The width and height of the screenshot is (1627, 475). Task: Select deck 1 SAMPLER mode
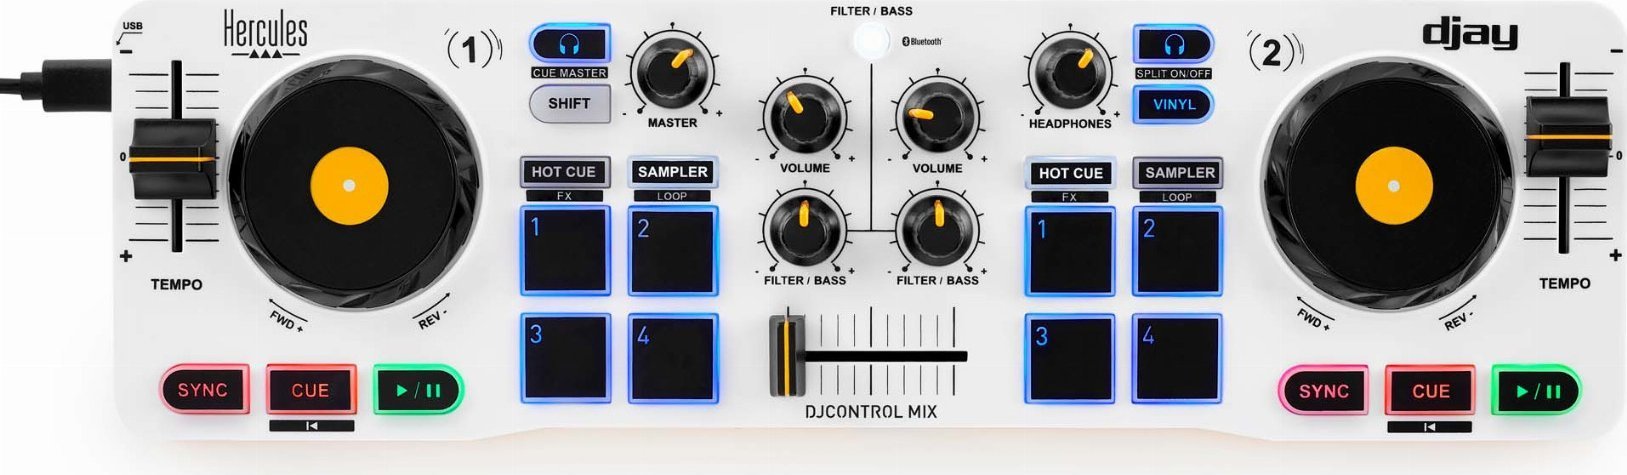pos(672,172)
